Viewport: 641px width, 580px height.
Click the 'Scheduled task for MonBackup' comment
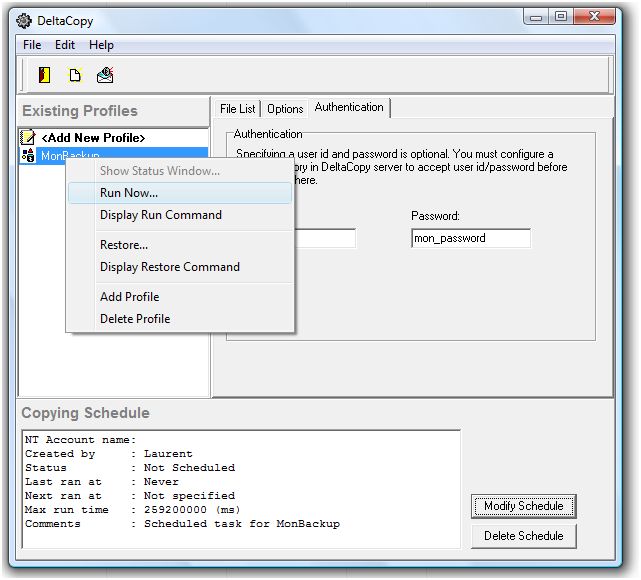242,524
